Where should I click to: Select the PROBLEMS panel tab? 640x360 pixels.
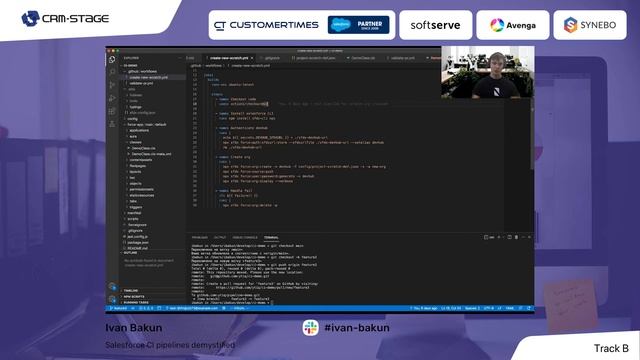(200, 238)
